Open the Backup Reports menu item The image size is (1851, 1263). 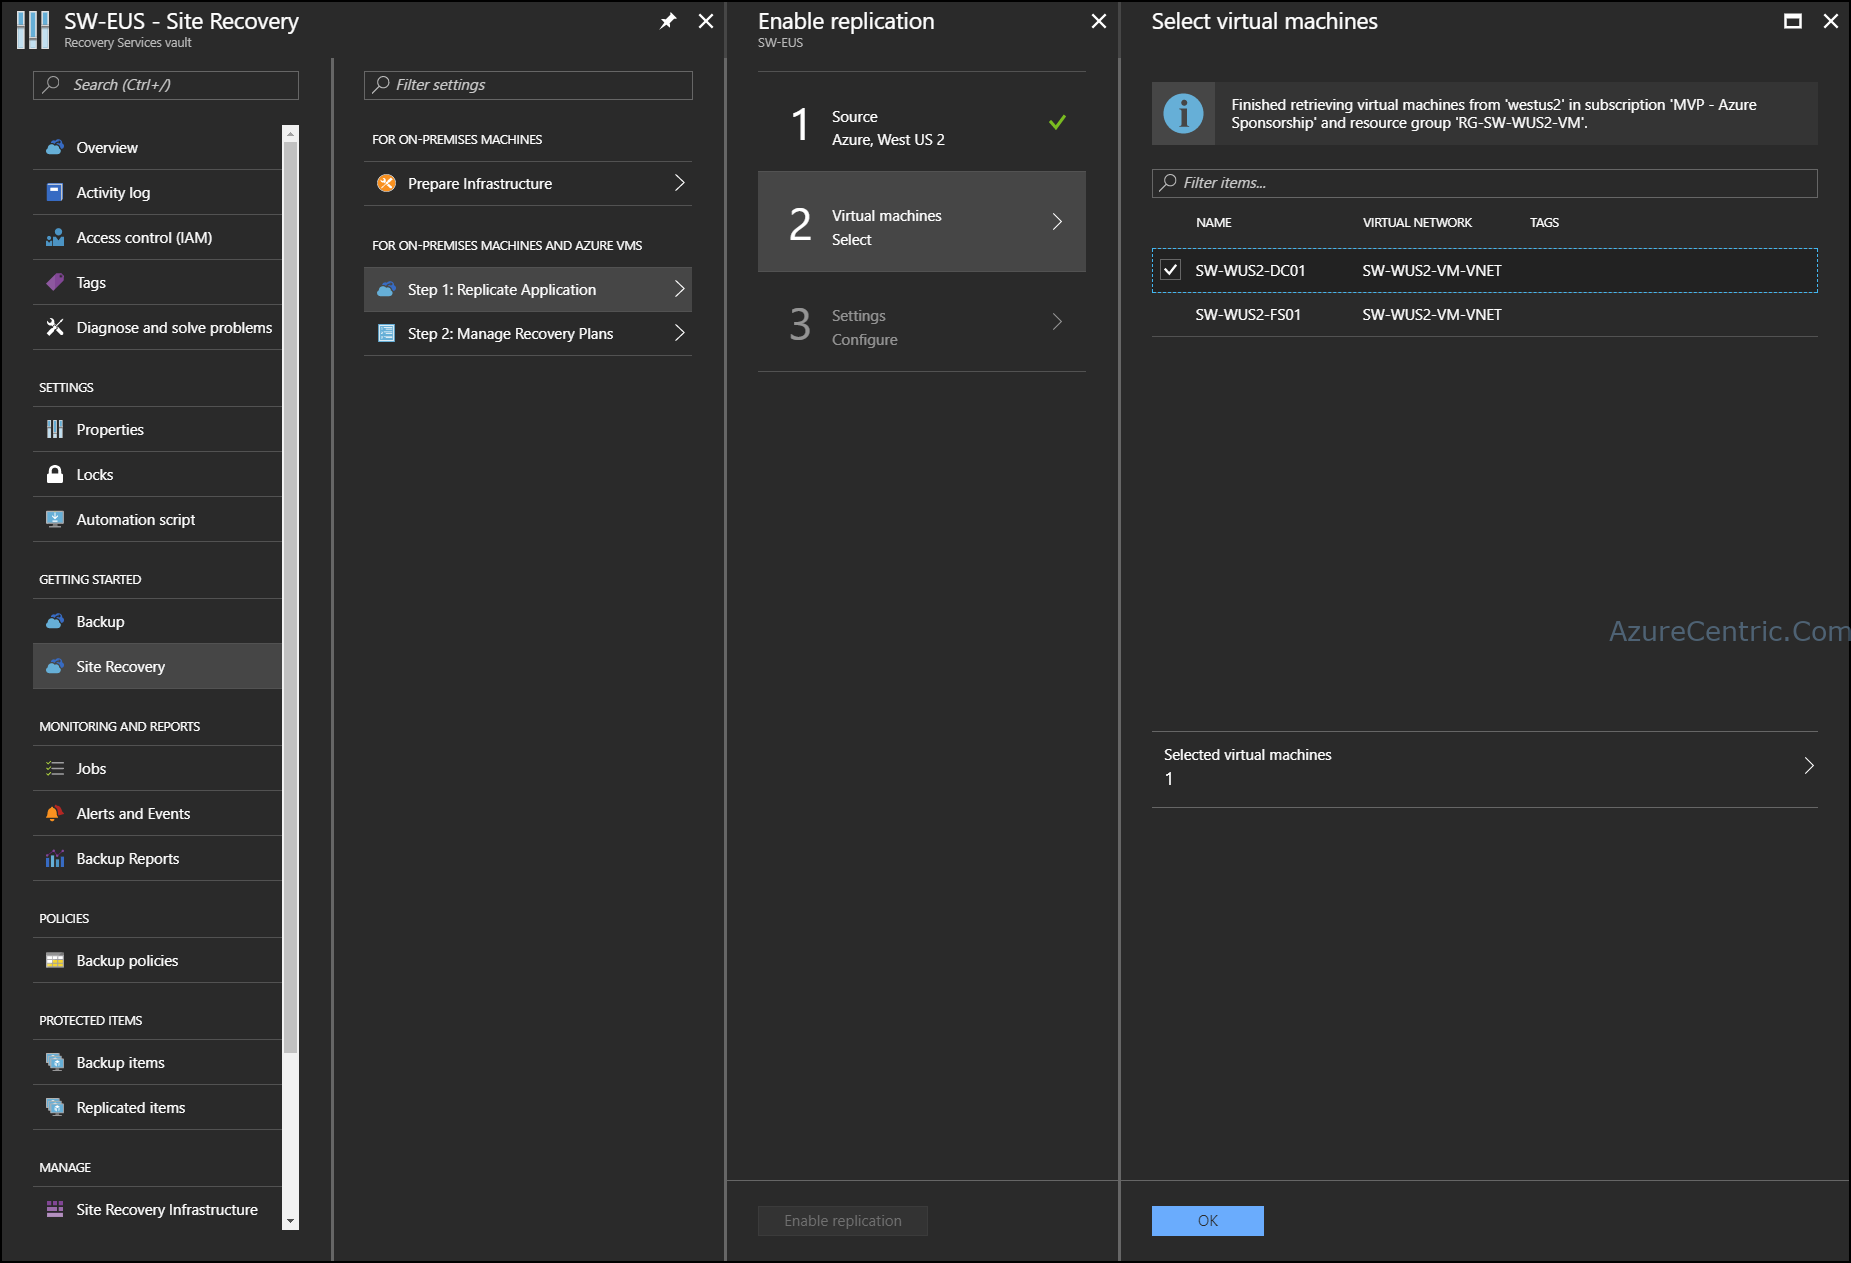[158, 858]
